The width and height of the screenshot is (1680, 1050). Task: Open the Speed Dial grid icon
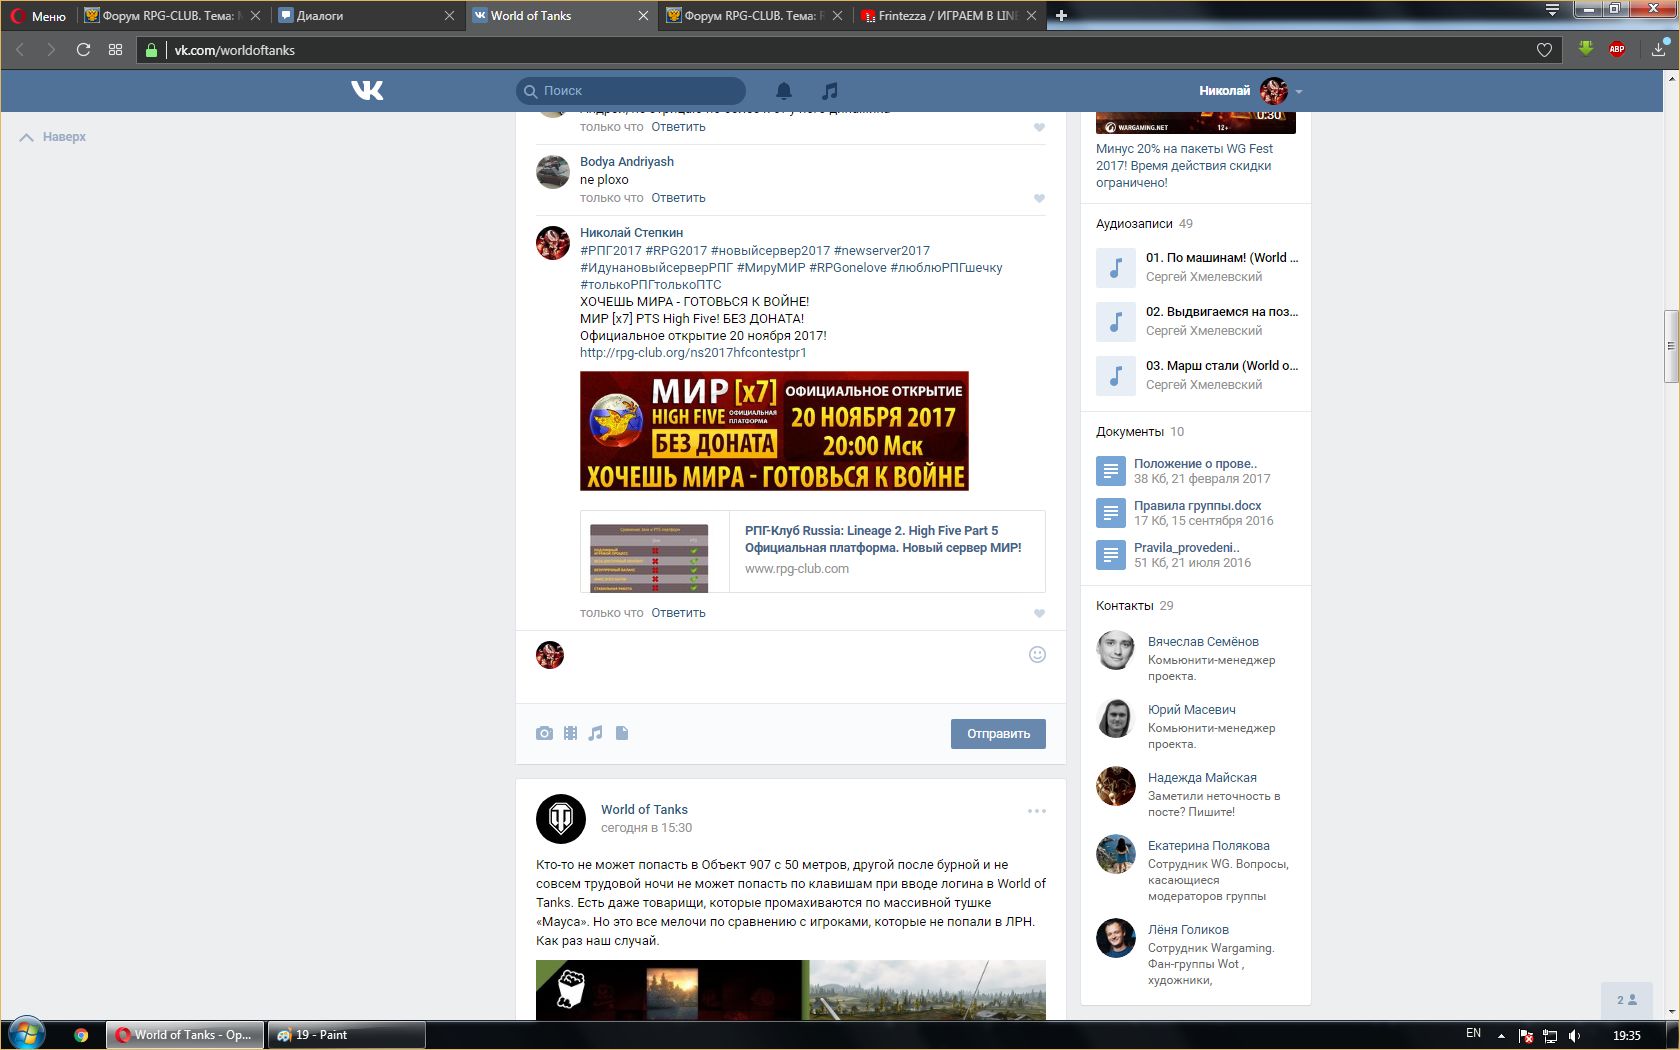pyautogui.click(x=115, y=50)
